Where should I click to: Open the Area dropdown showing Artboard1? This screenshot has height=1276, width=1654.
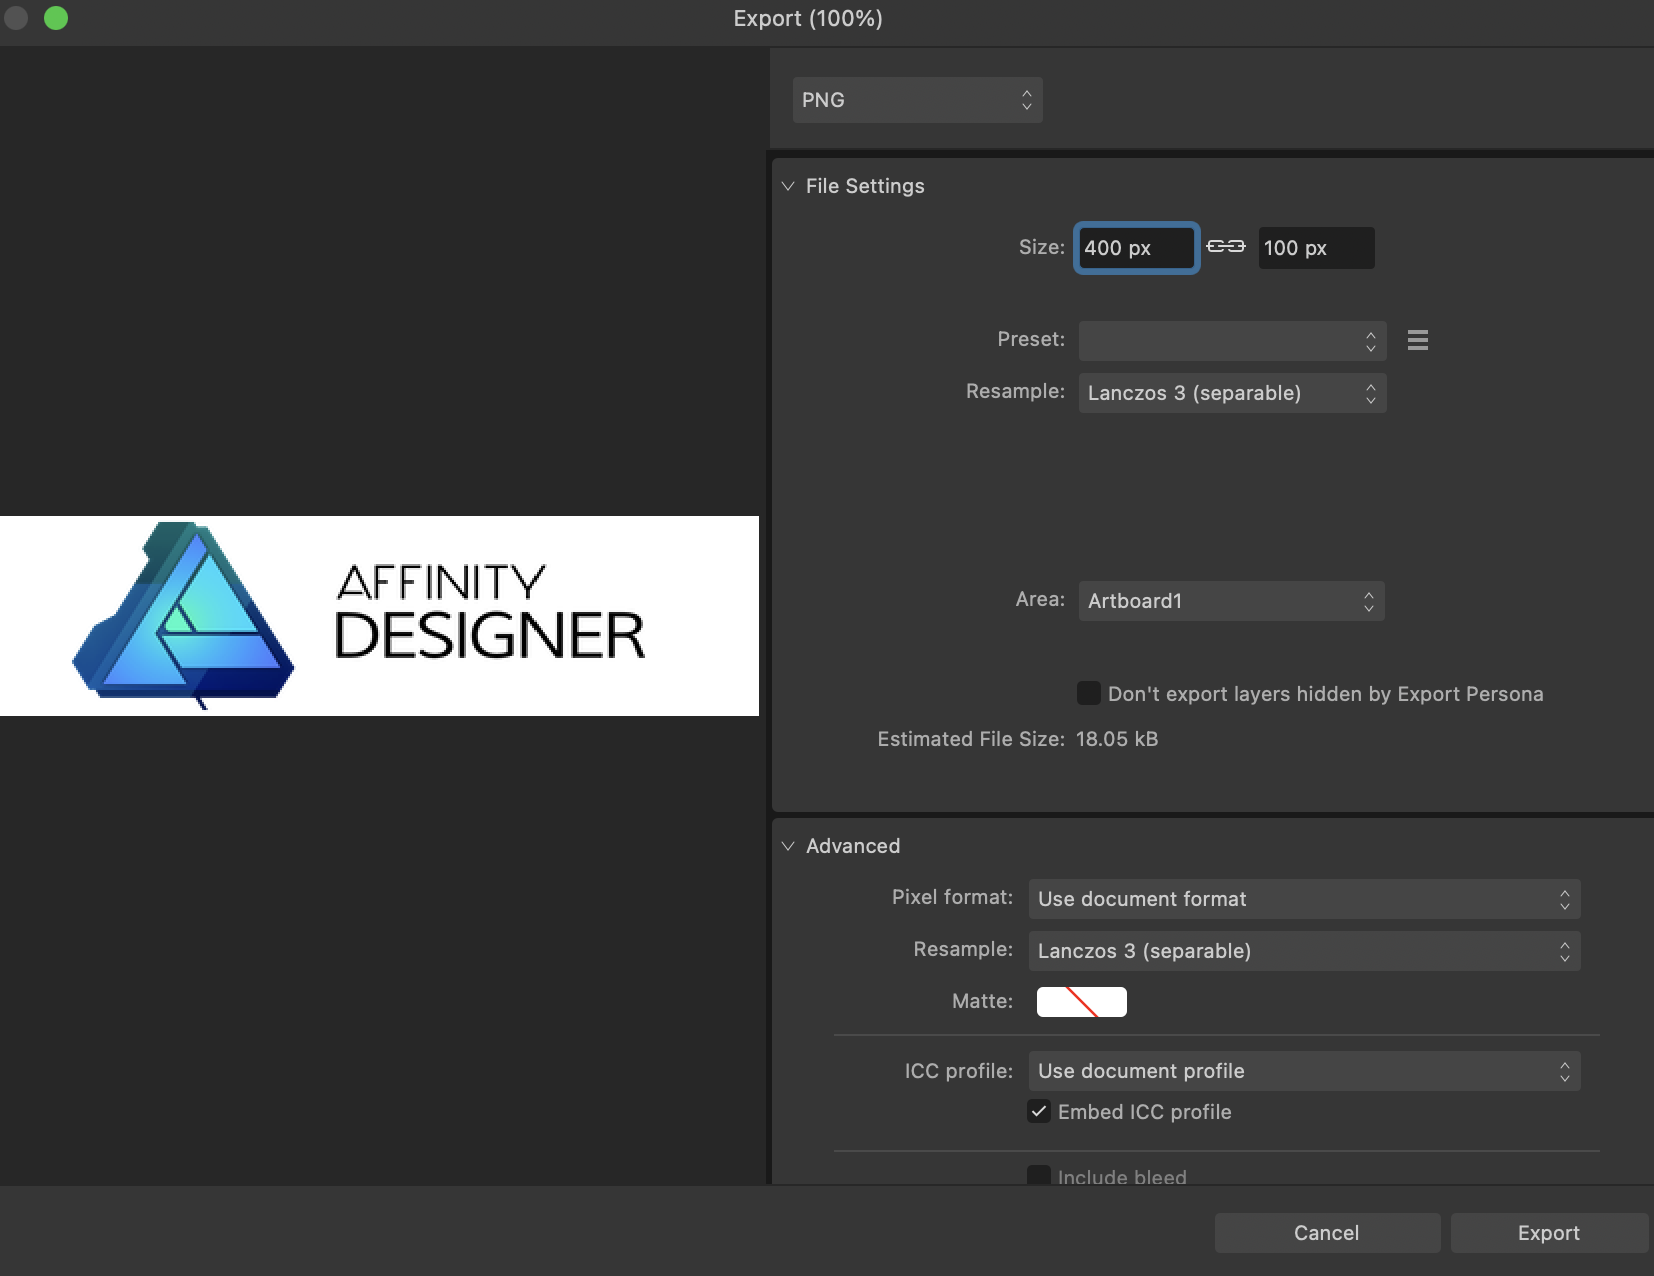click(1231, 601)
